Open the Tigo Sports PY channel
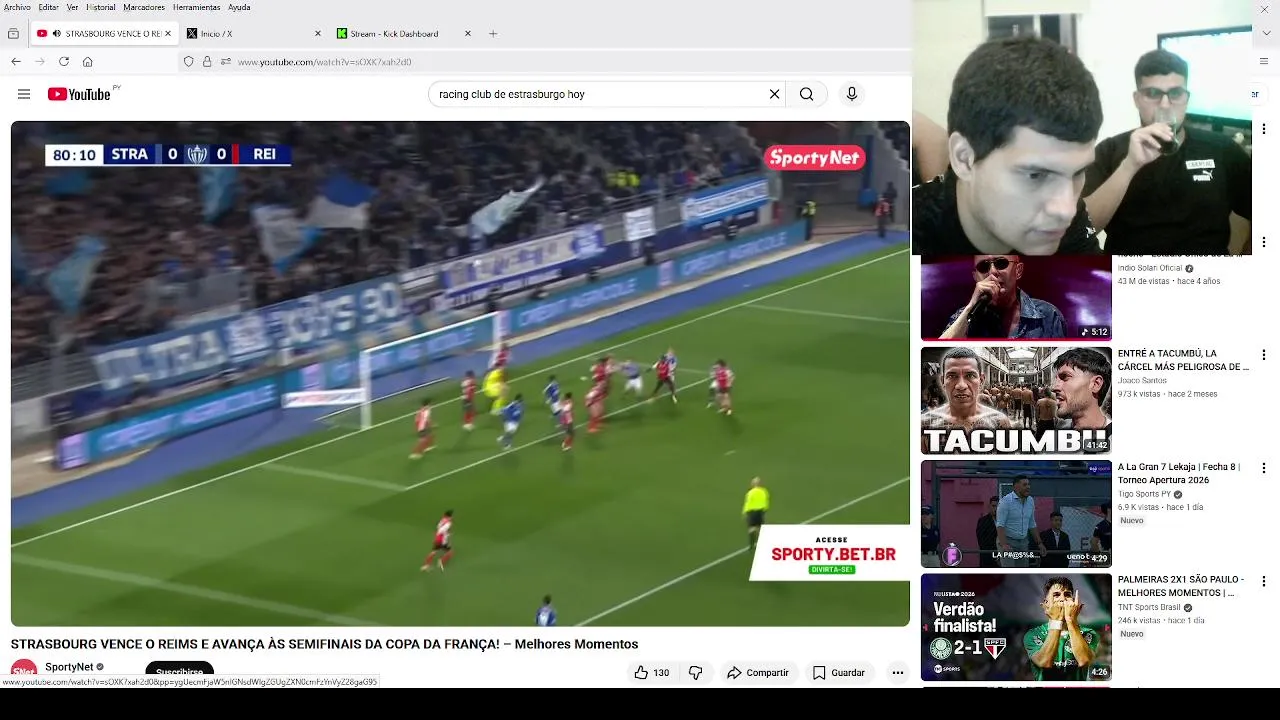The height and width of the screenshot is (720, 1280). 1144,494
